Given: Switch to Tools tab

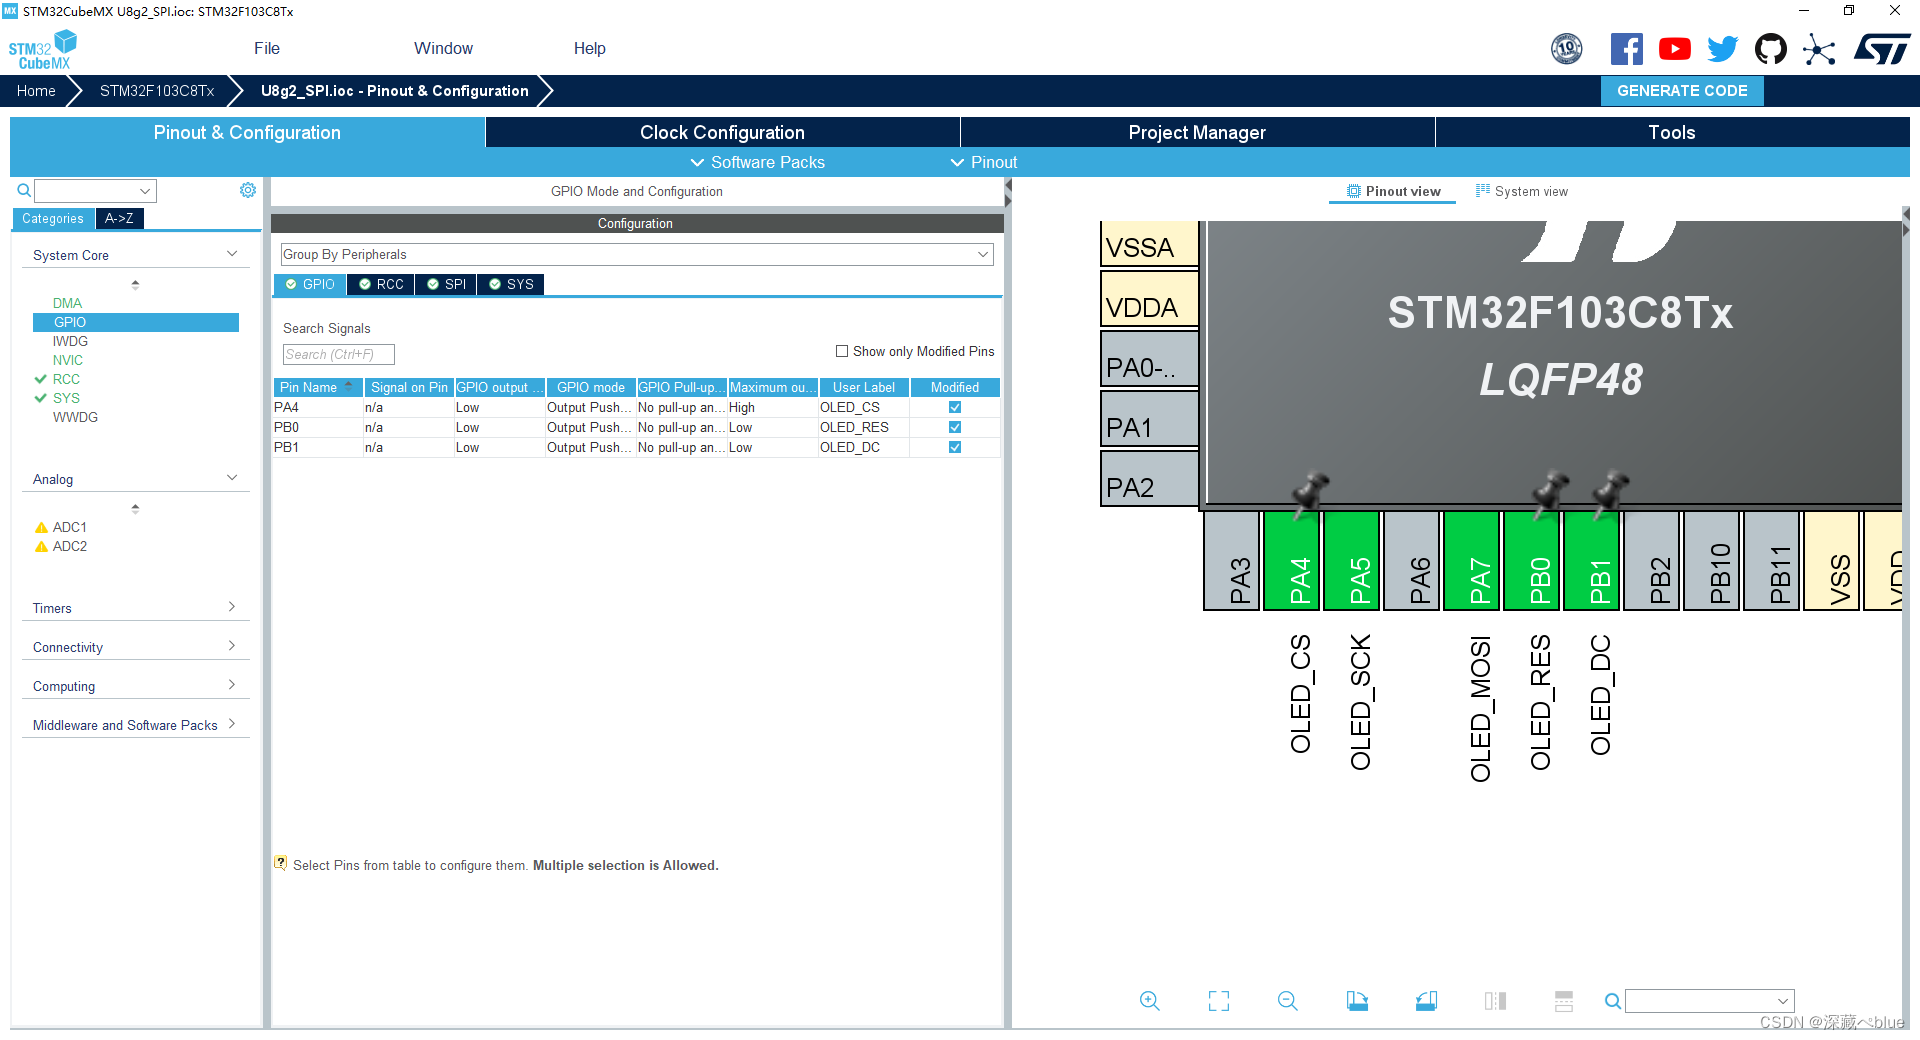Looking at the screenshot, I should [1672, 132].
